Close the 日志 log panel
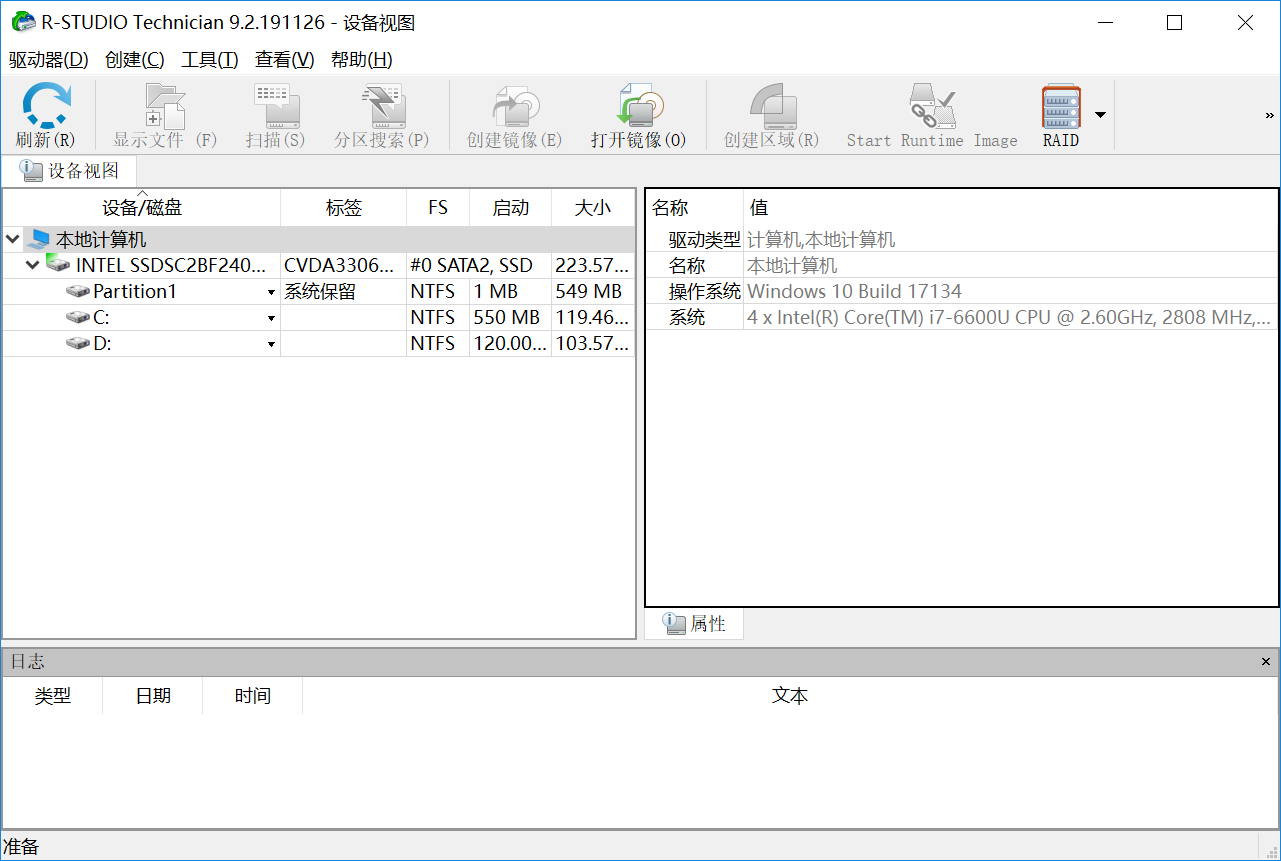 (1266, 662)
